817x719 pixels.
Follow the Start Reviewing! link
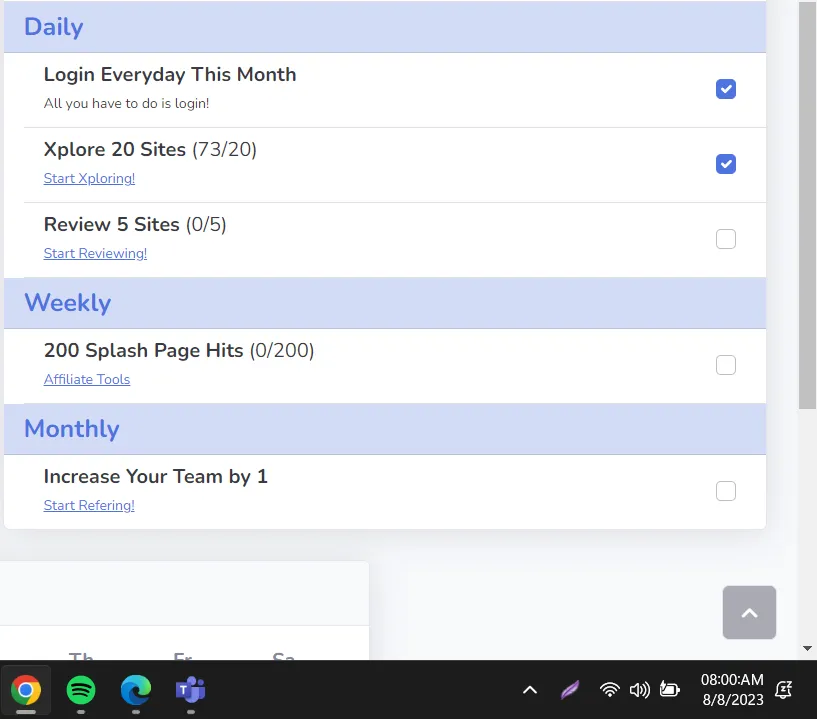pos(95,254)
